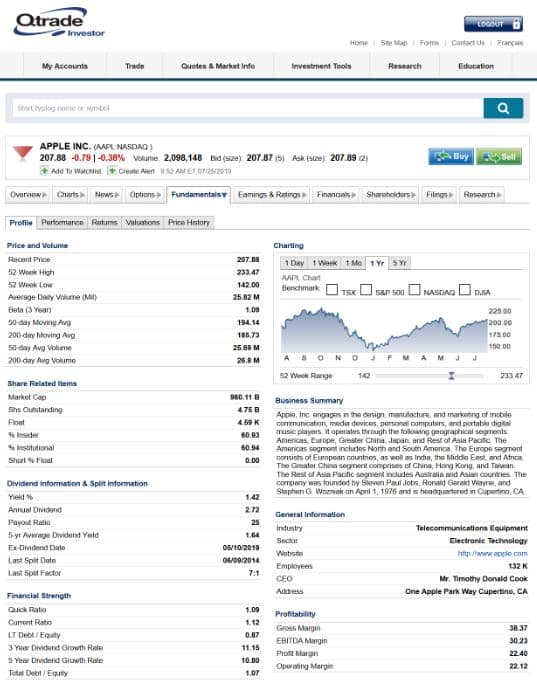Click the Industry value Telecommunications Equipment
The image size is (537, 681).
tap(471, 528)
